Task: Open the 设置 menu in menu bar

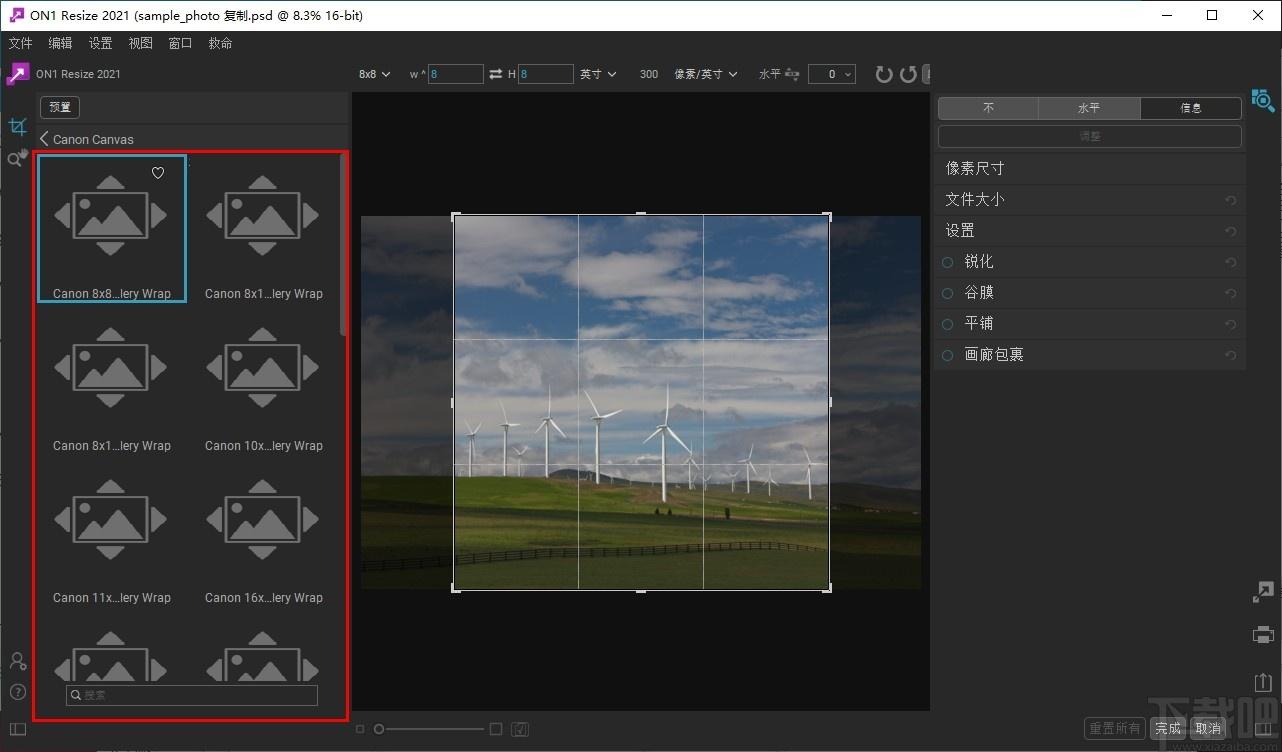Action: coord(100,43)
